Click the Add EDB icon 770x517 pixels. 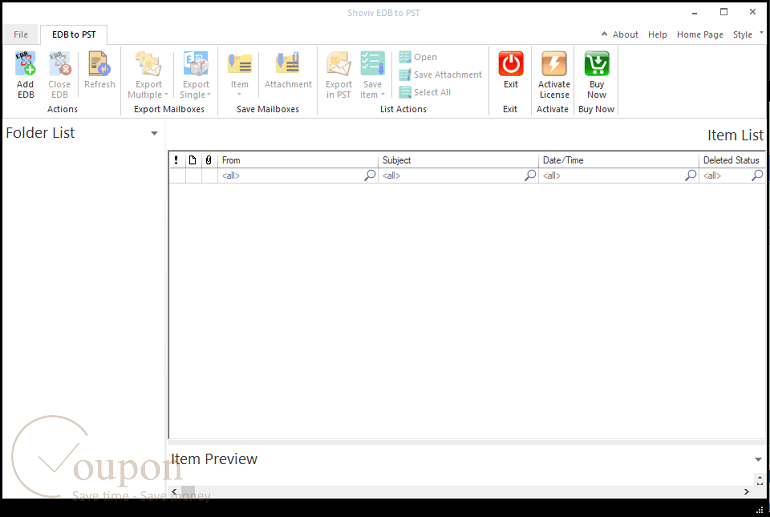(x=25, y=64)
